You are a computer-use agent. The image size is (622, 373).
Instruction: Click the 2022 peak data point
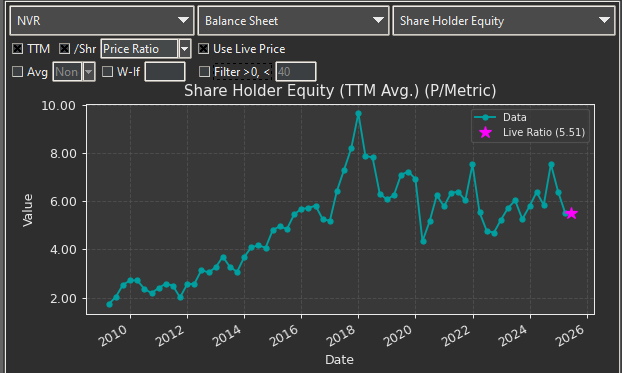point(472,164)
